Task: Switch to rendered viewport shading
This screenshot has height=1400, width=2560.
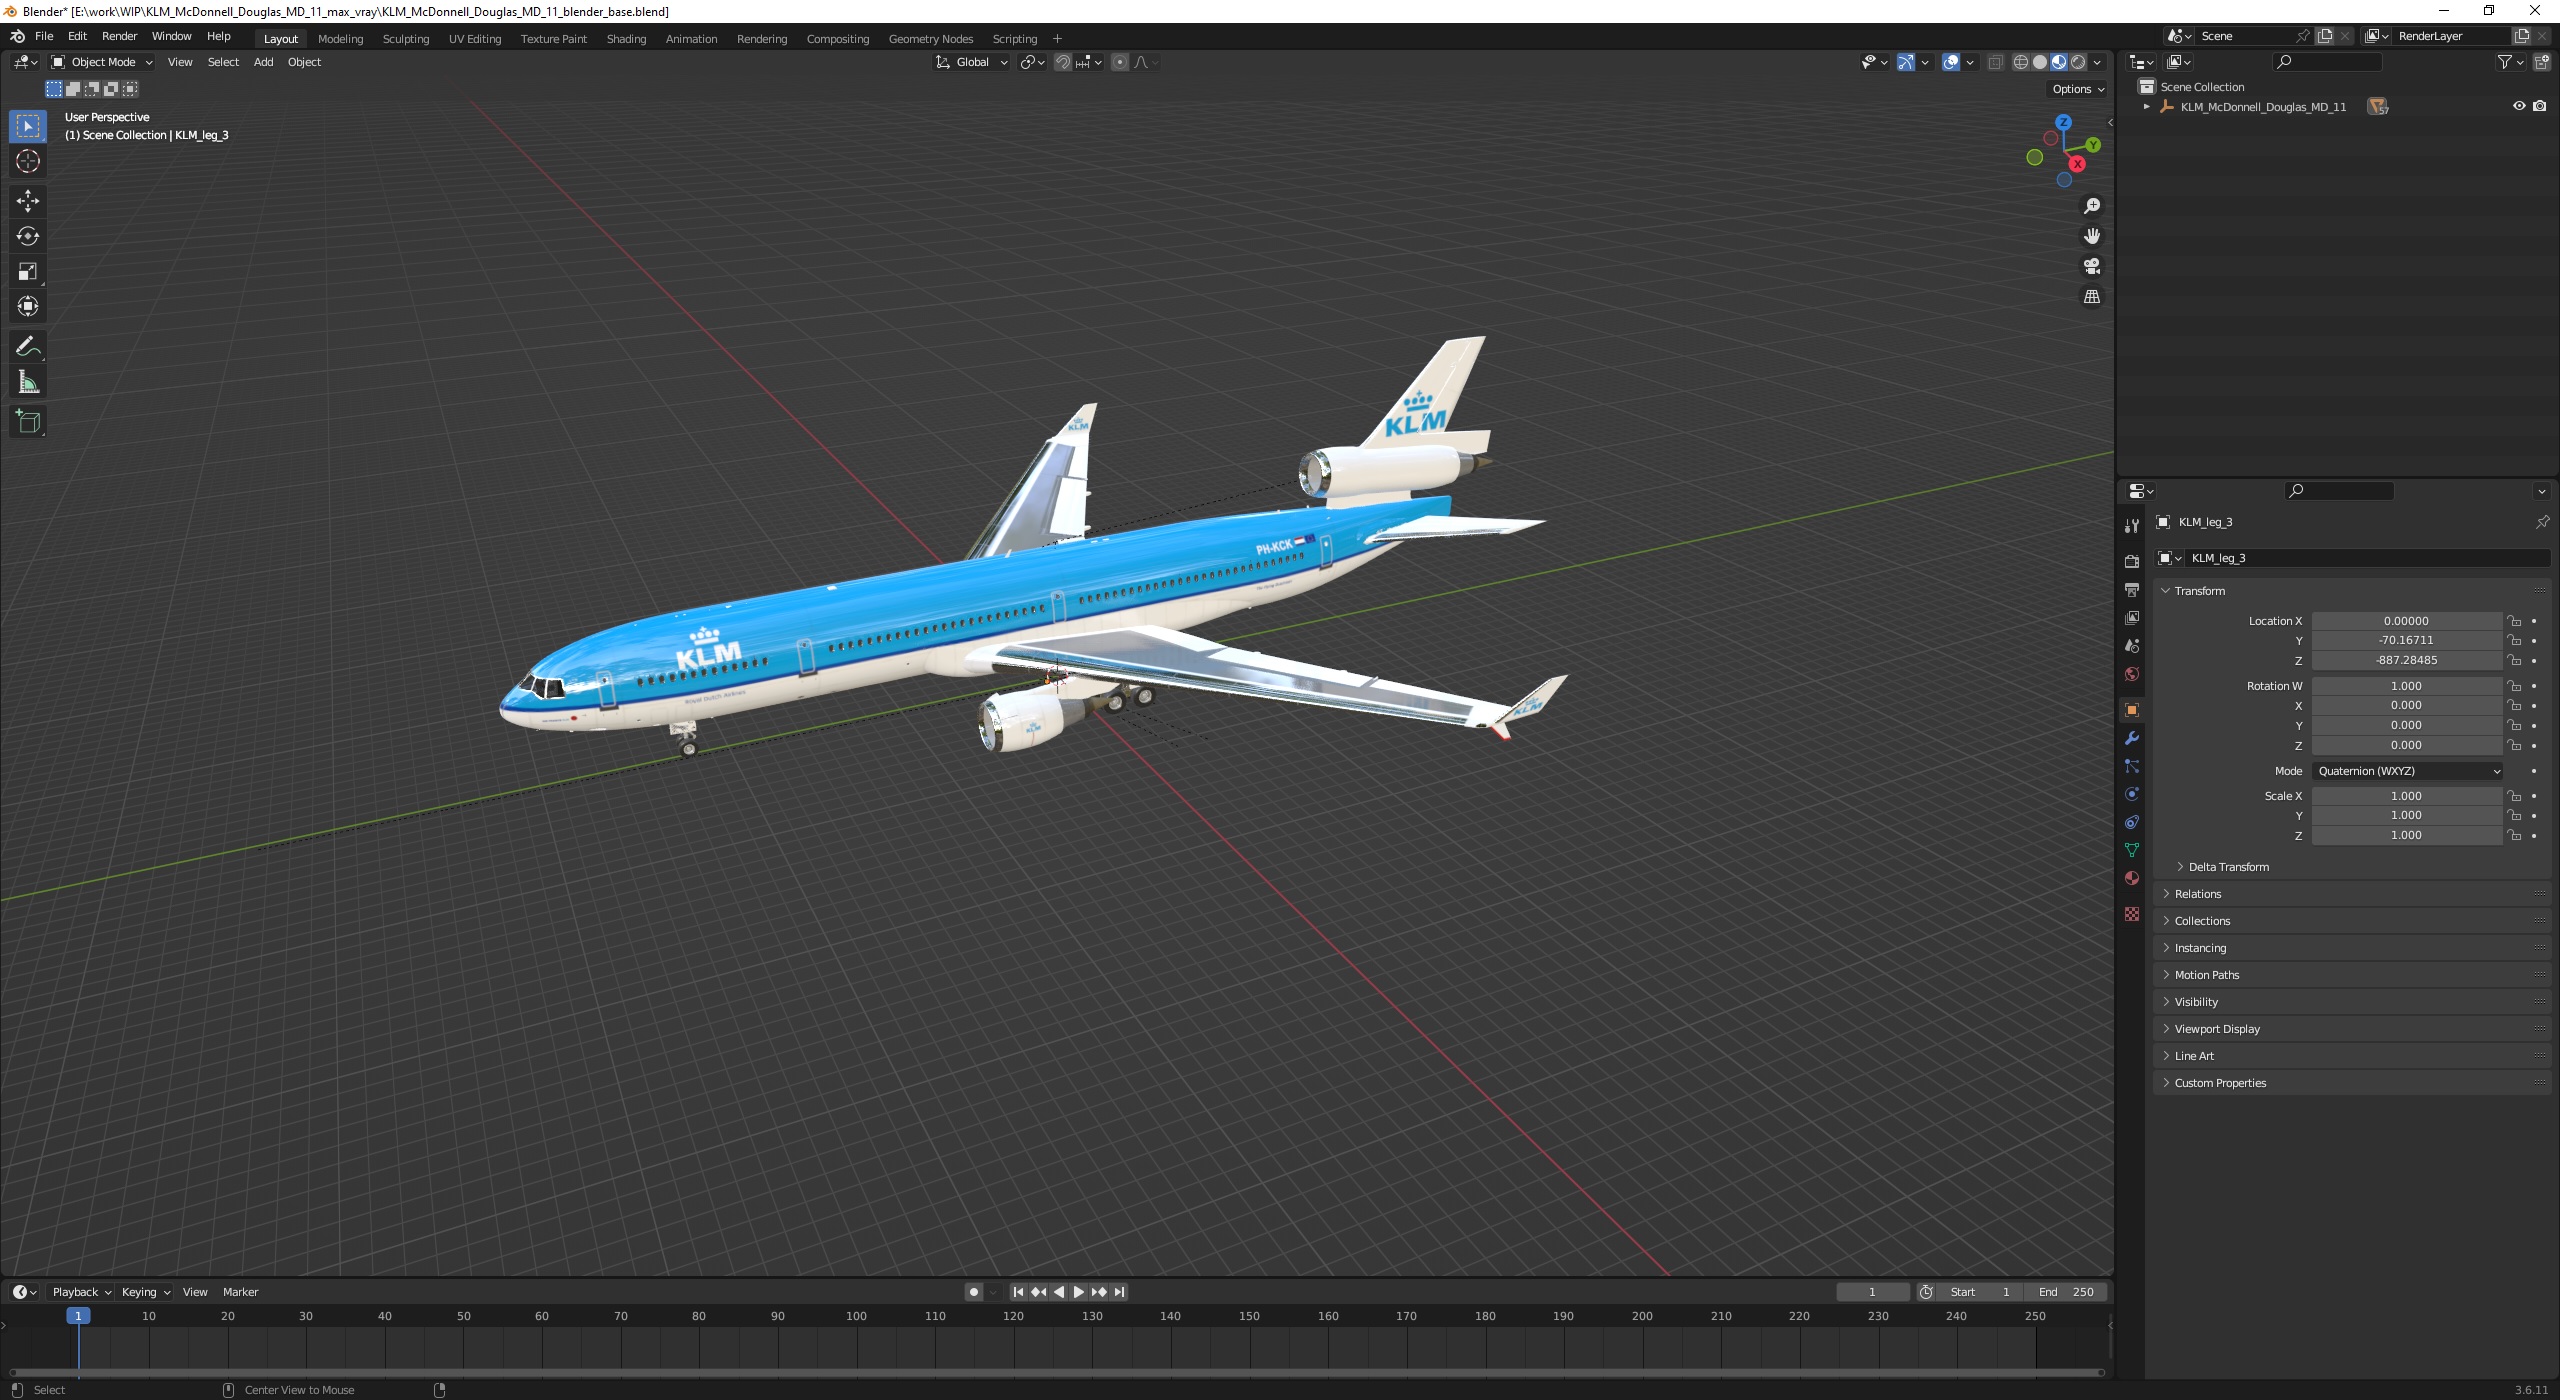Action: tap(2078, 62)
